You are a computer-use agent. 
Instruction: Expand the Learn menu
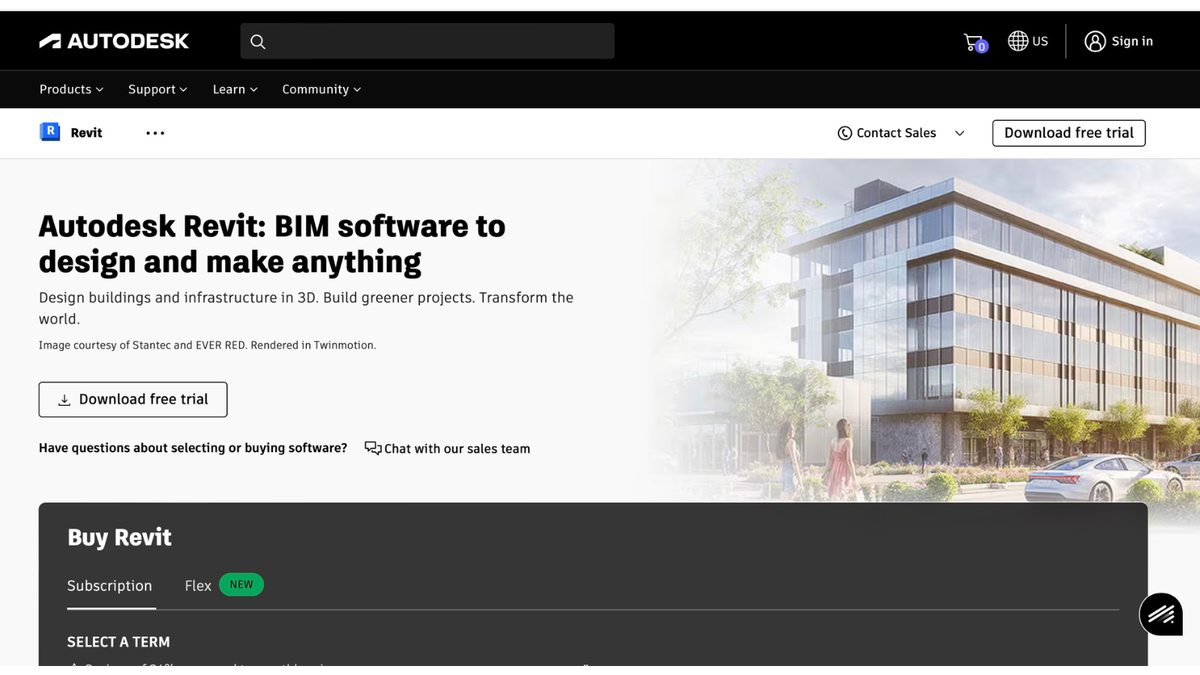pyautogui.click(x=234, y=89)
